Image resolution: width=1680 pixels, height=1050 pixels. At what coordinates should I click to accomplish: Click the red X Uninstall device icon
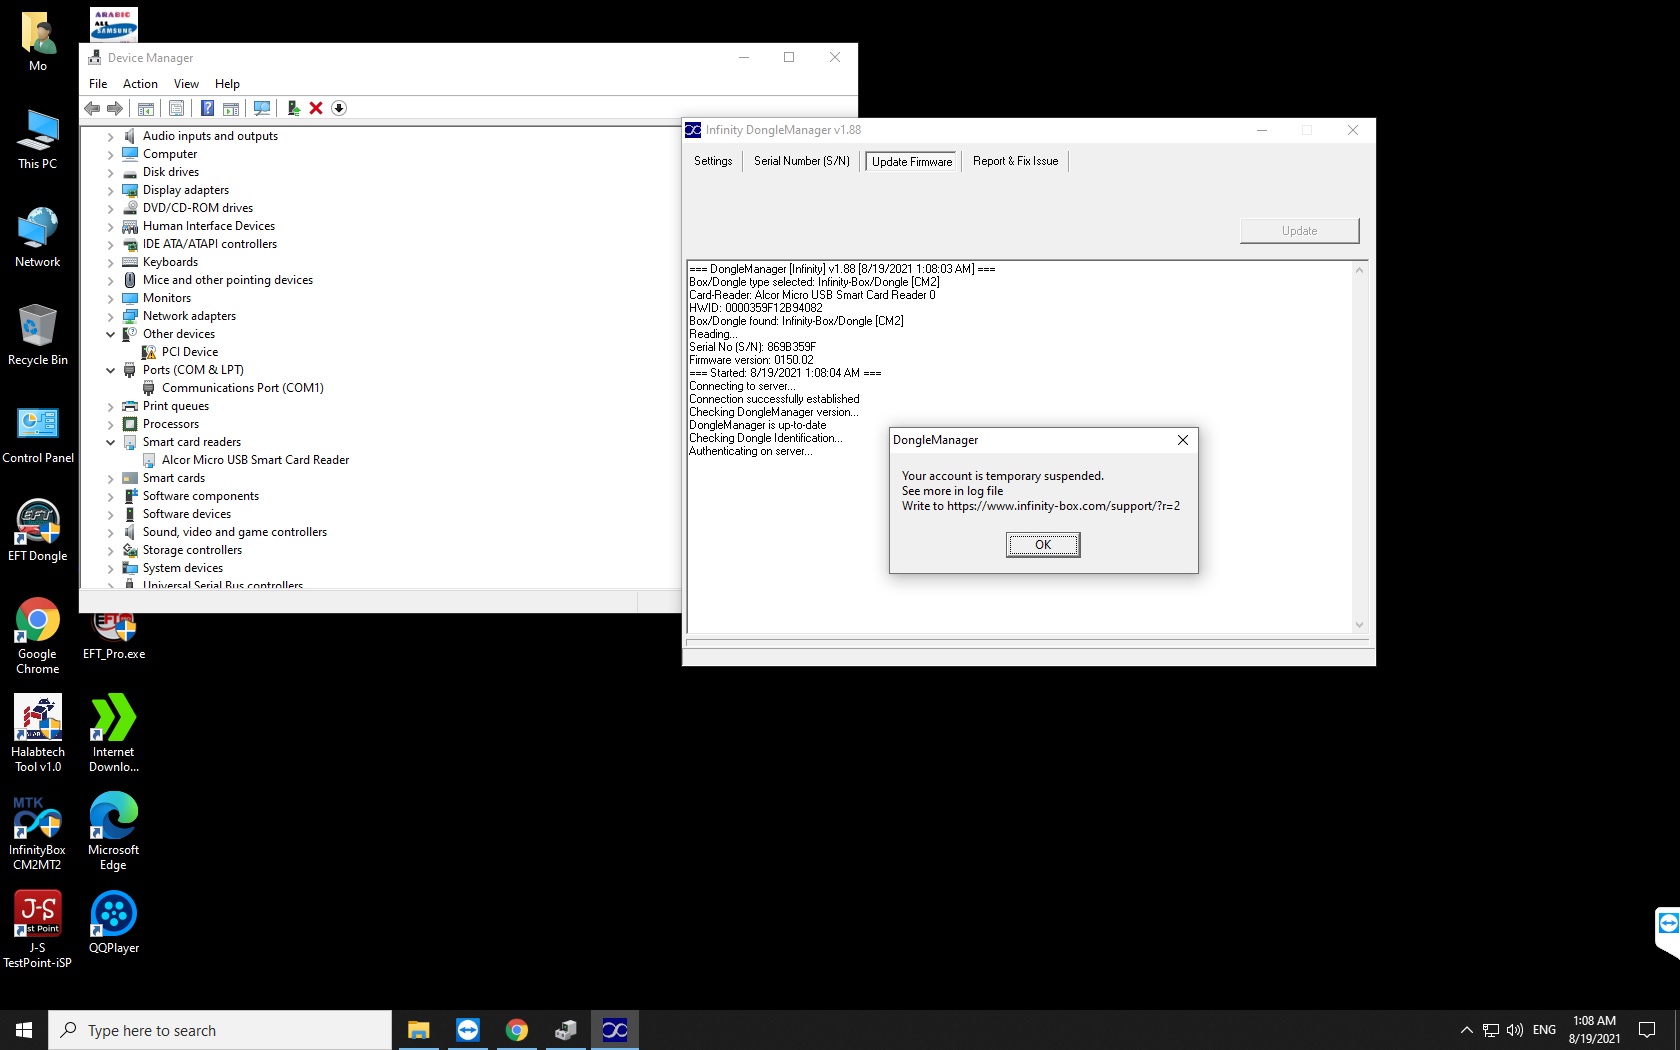(316, 108)
